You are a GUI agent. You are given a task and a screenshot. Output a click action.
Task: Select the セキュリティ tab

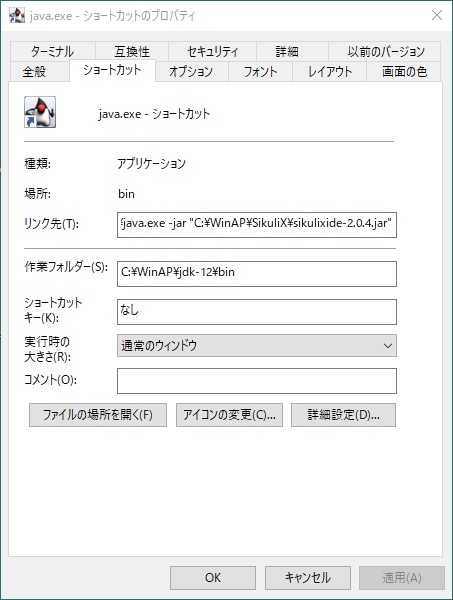click(x=212, y=51)
